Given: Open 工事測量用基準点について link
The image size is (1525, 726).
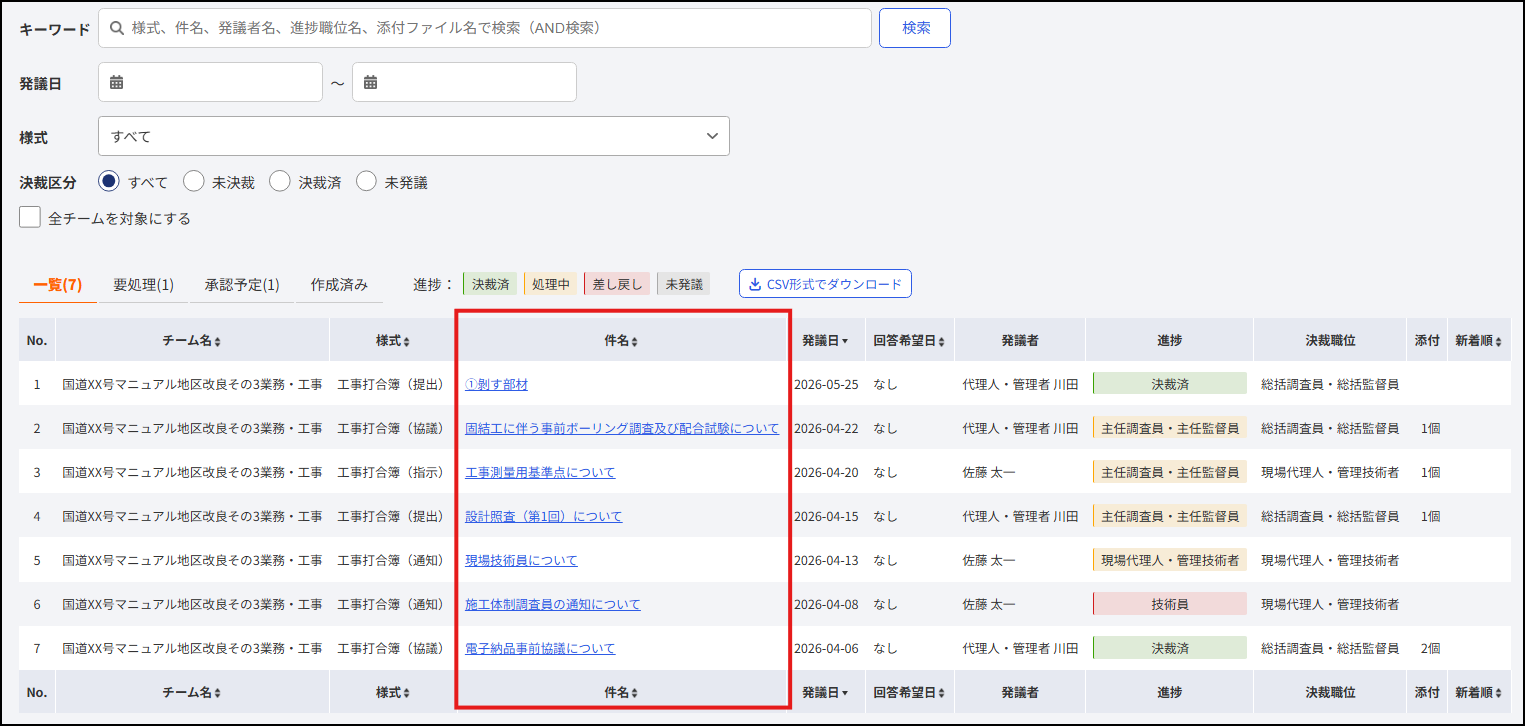Looking at the screenshot, I should [x=540, y=472].
